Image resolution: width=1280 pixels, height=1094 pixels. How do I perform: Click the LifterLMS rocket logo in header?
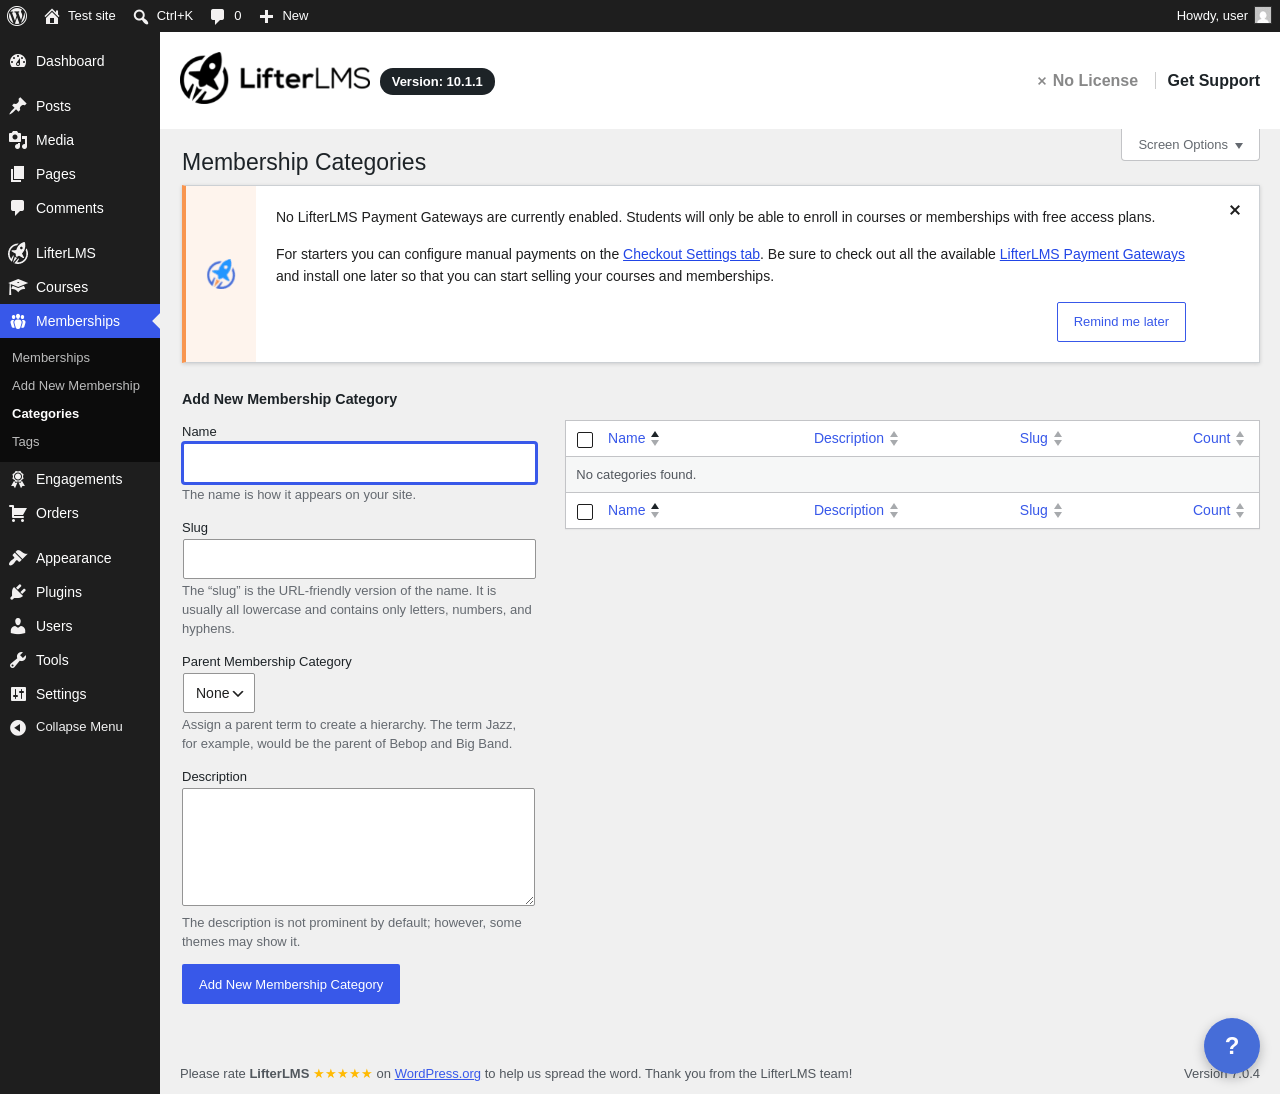[x=204, y=78]
